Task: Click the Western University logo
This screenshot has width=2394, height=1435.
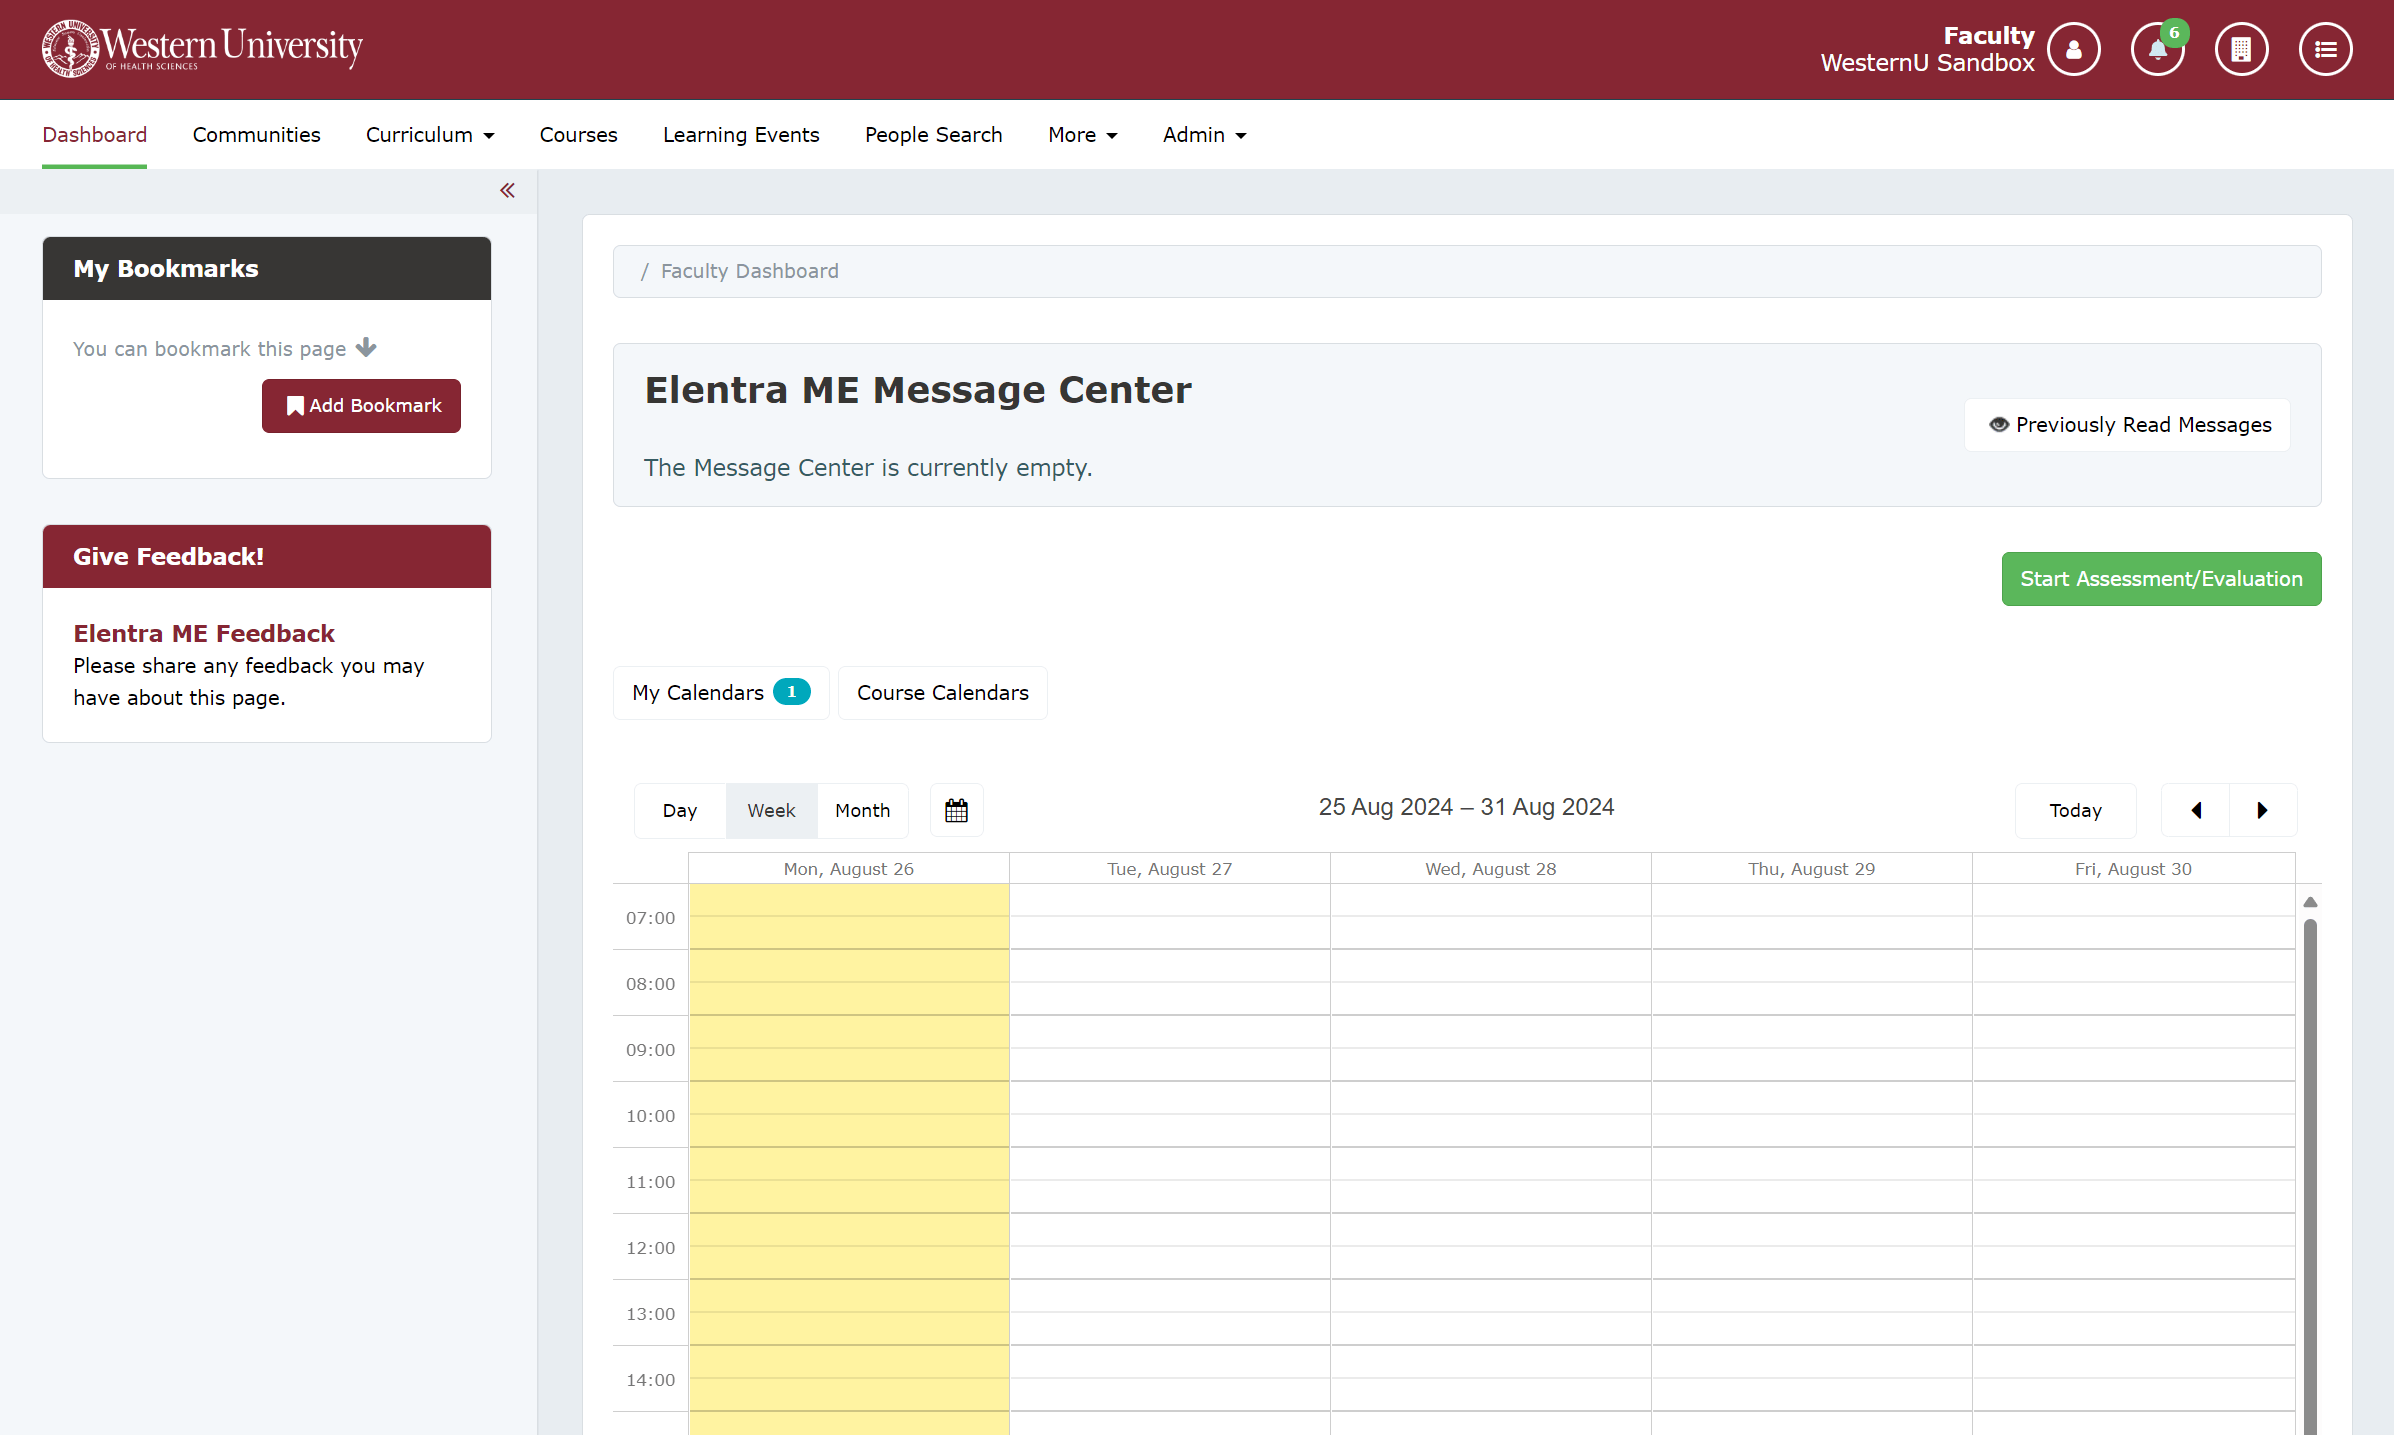Action: point(202,48)
